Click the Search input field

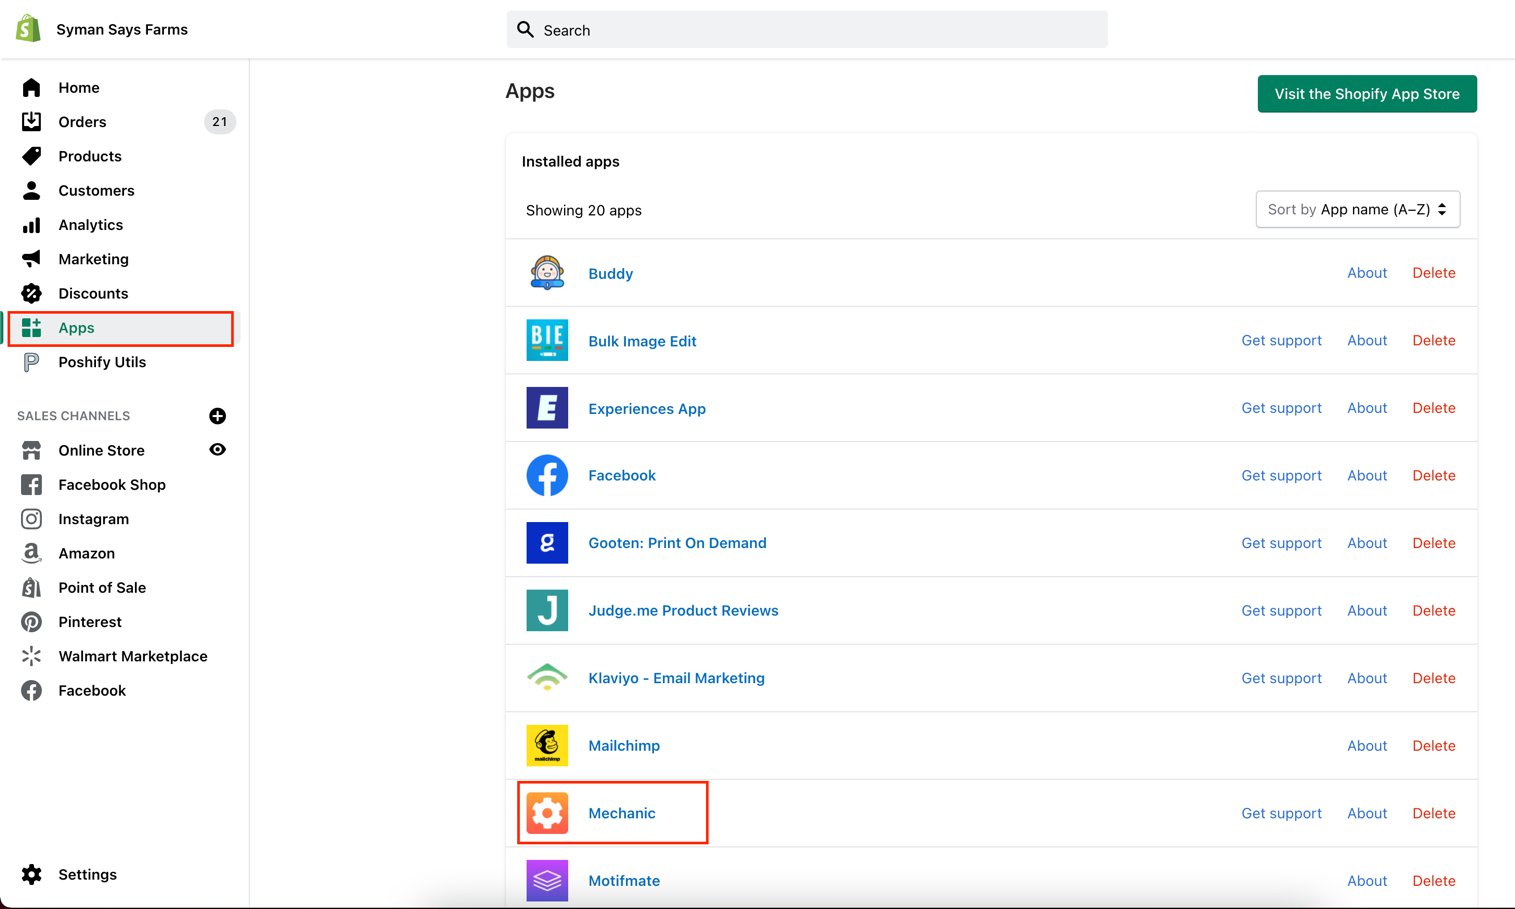coord(806,30)
